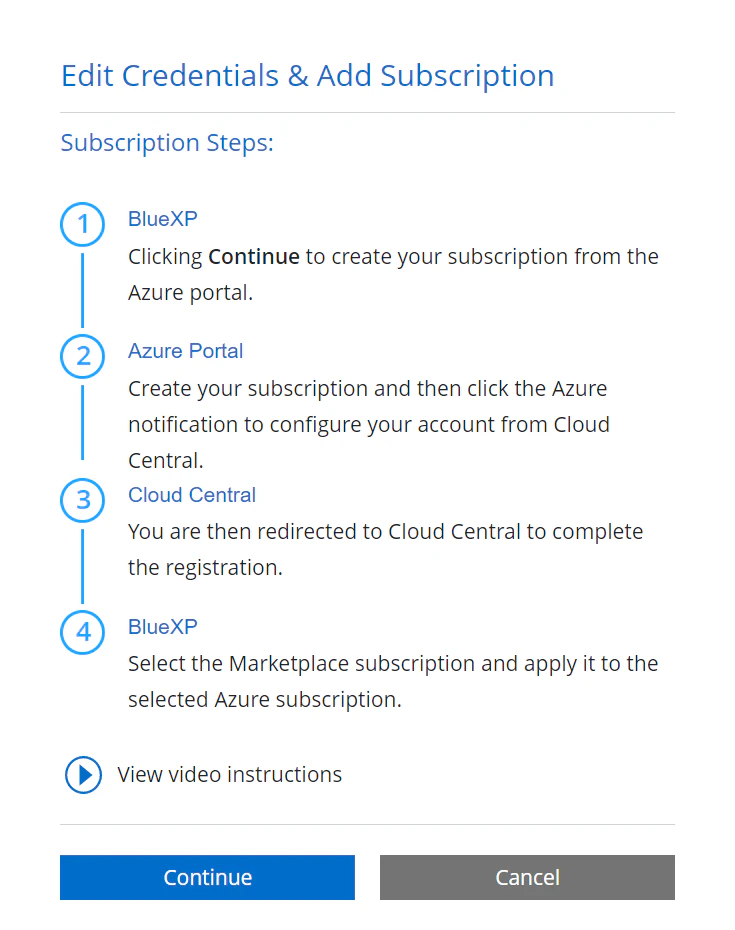Click the Edit Credentials & Add Subscription title
Viewport: 735px width, 930px height.
pos(308,76)
